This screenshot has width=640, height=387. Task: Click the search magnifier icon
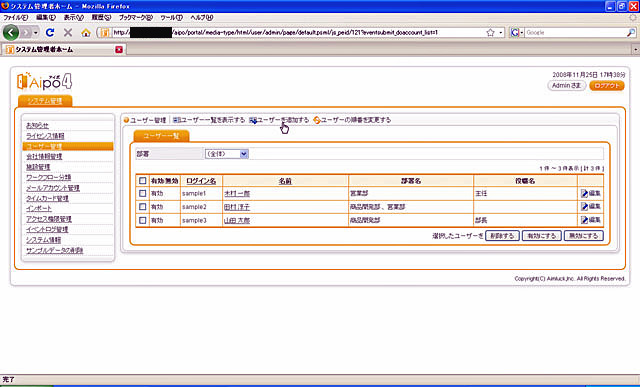click(x=631, y=33)
